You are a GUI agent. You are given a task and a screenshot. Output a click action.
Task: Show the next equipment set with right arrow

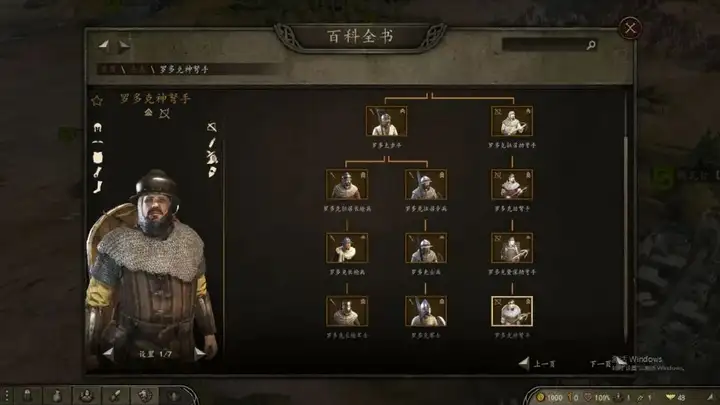199,354
